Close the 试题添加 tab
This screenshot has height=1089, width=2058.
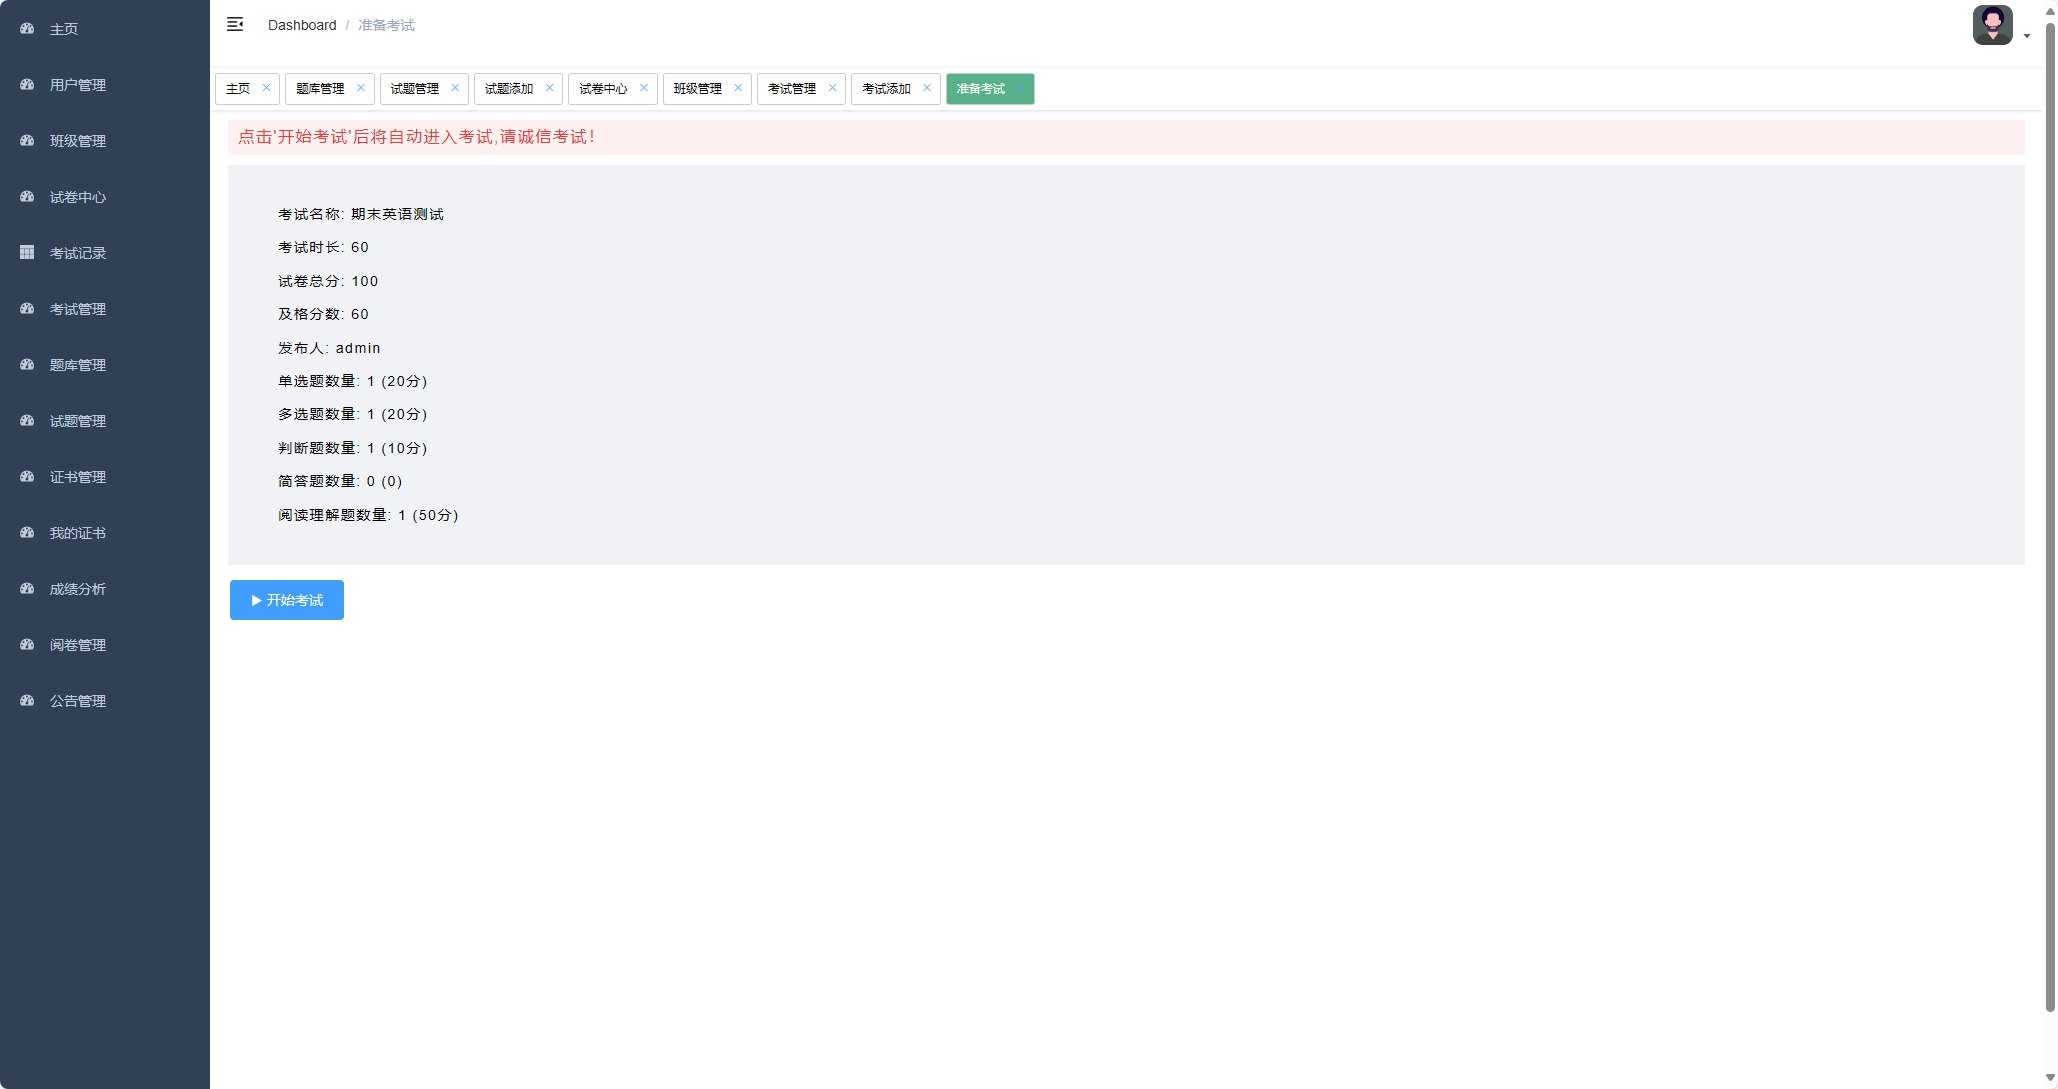549,88
